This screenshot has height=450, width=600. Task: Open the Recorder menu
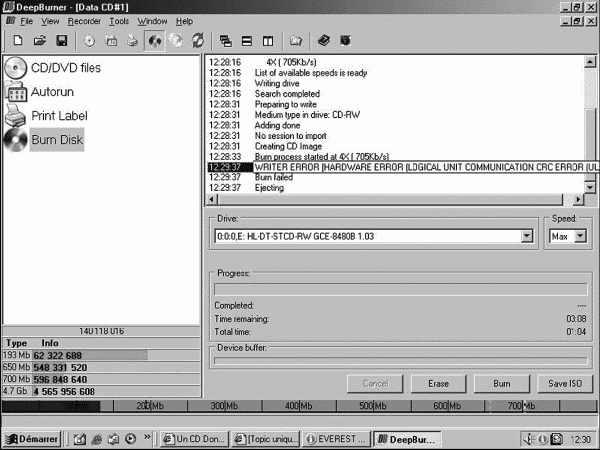84,21
